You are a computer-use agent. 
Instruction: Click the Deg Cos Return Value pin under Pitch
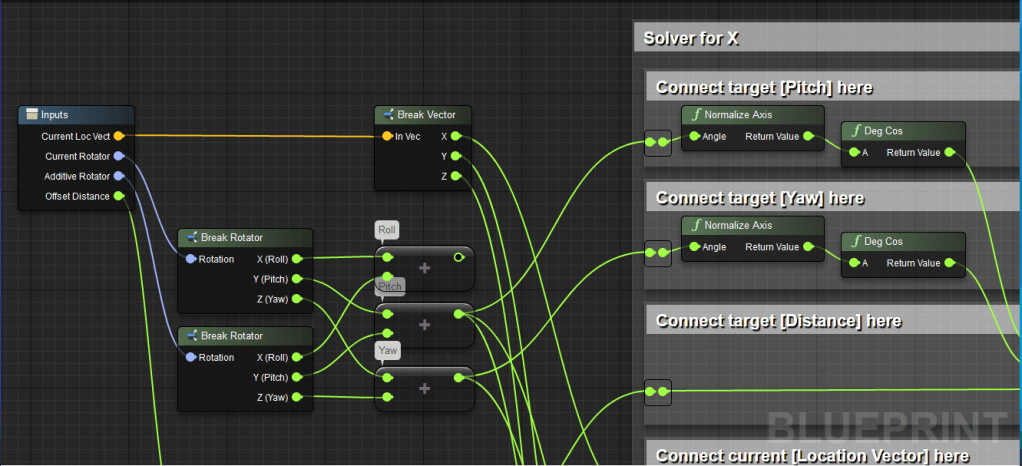click(950, 153)
